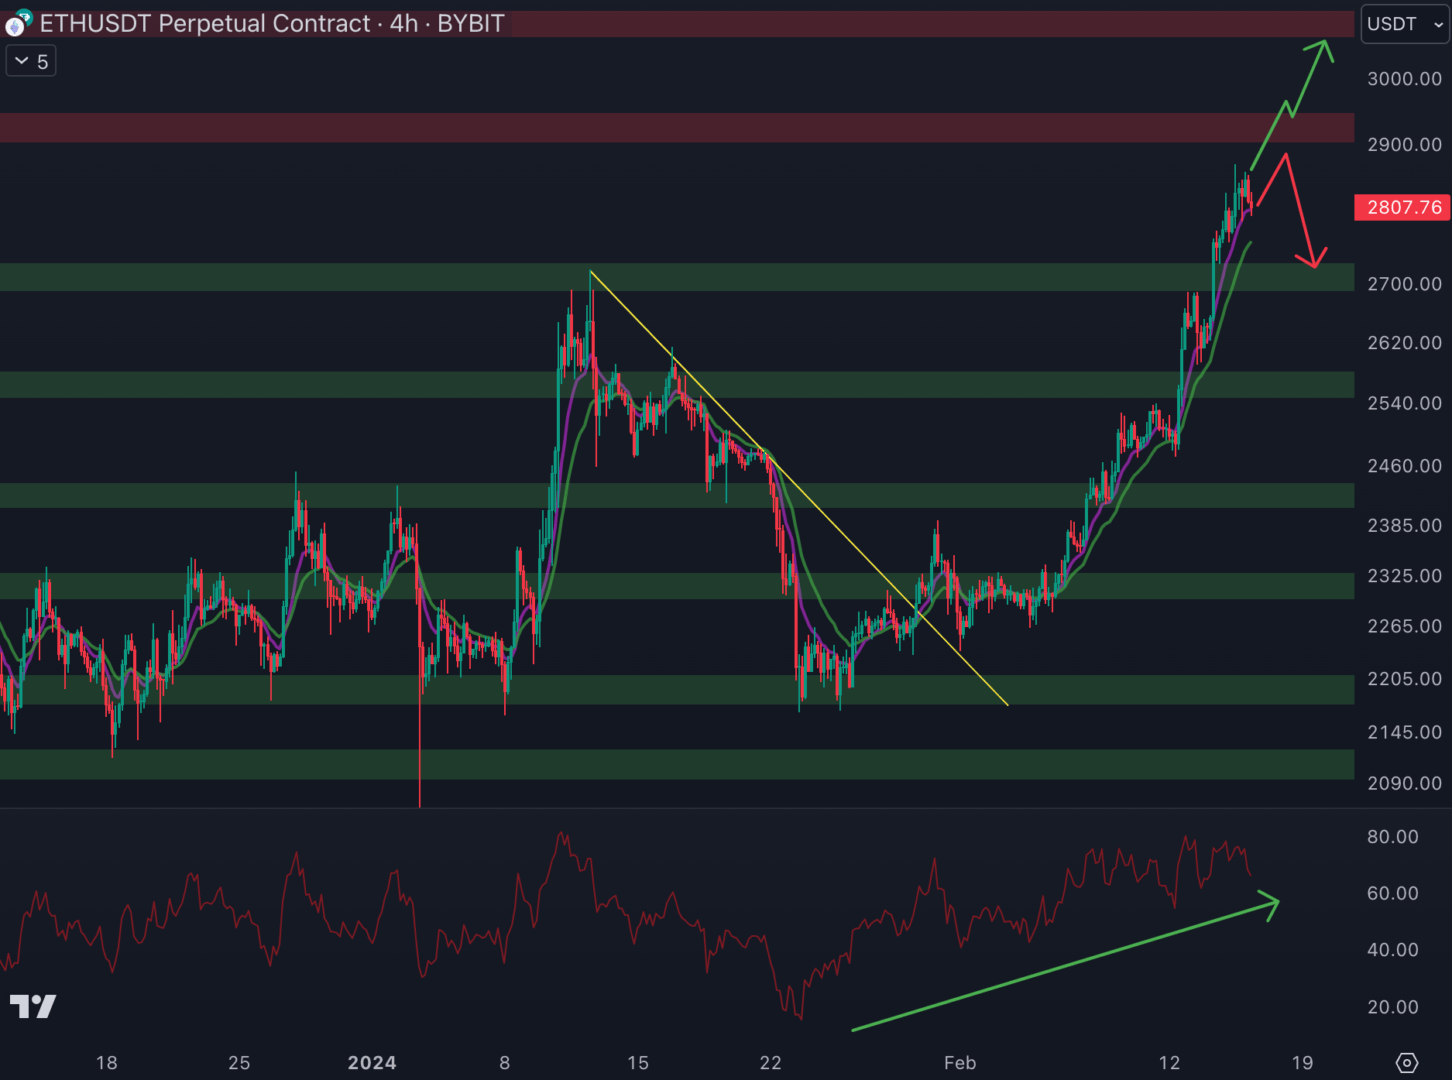Click the Feb date on time axis
The width and height of the screenshot is (1452, 1080).
[x=959, y=1062]
